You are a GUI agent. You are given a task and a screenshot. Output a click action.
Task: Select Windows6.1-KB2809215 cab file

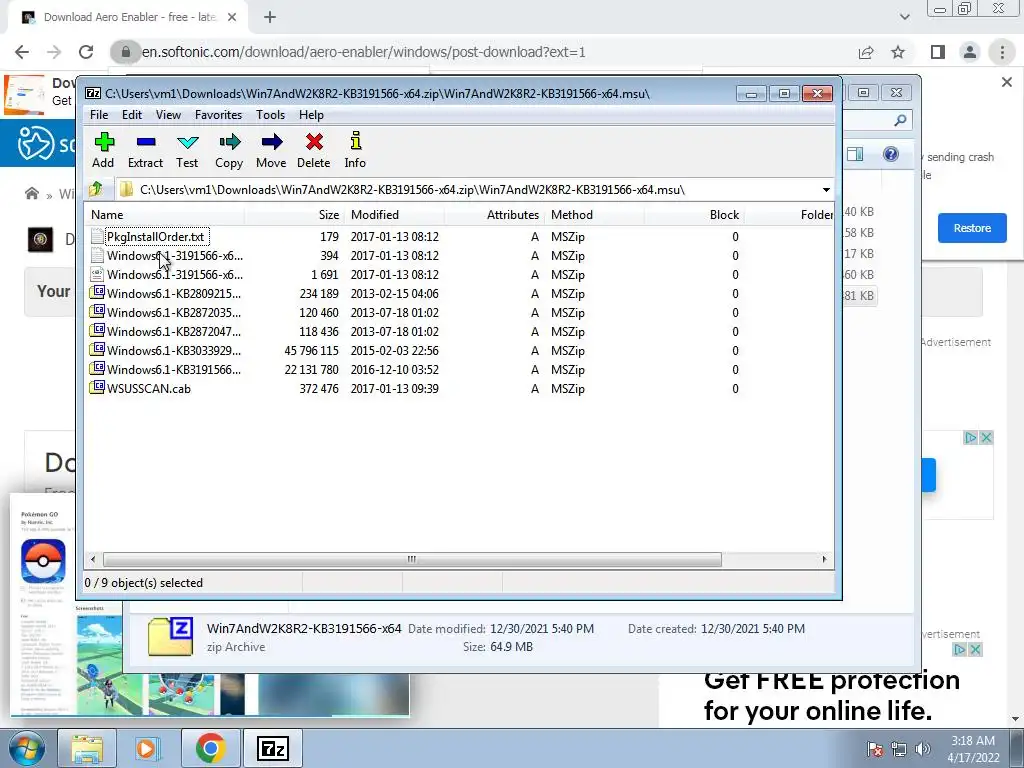tap(174, 294)
